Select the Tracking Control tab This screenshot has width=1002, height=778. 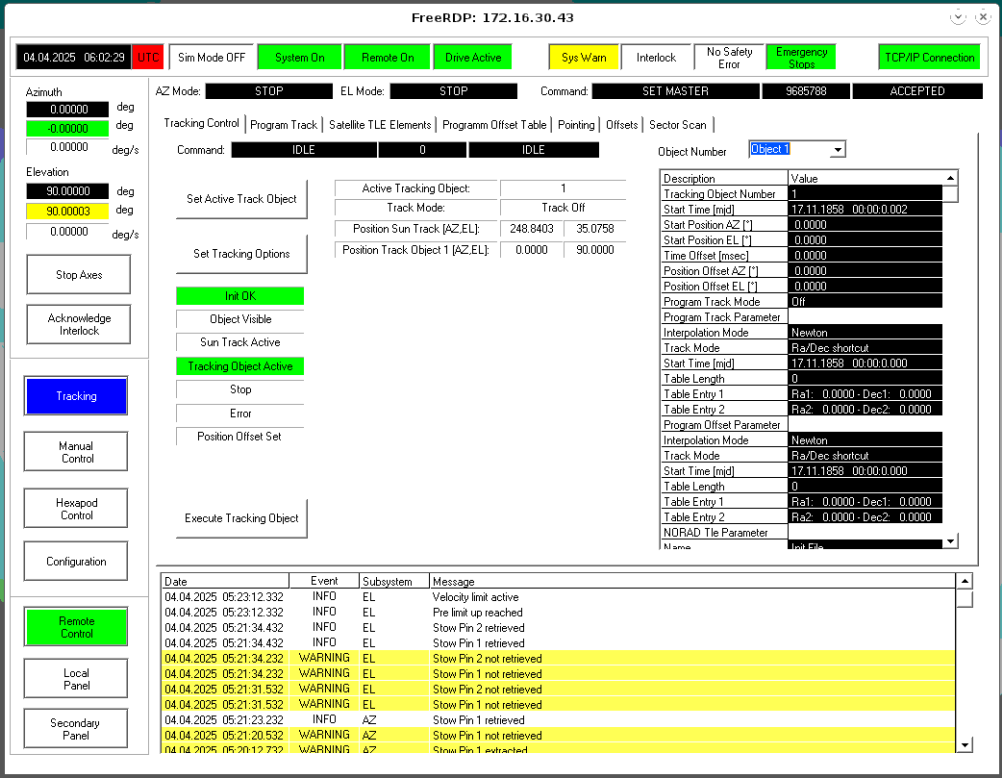pos(201,123)
